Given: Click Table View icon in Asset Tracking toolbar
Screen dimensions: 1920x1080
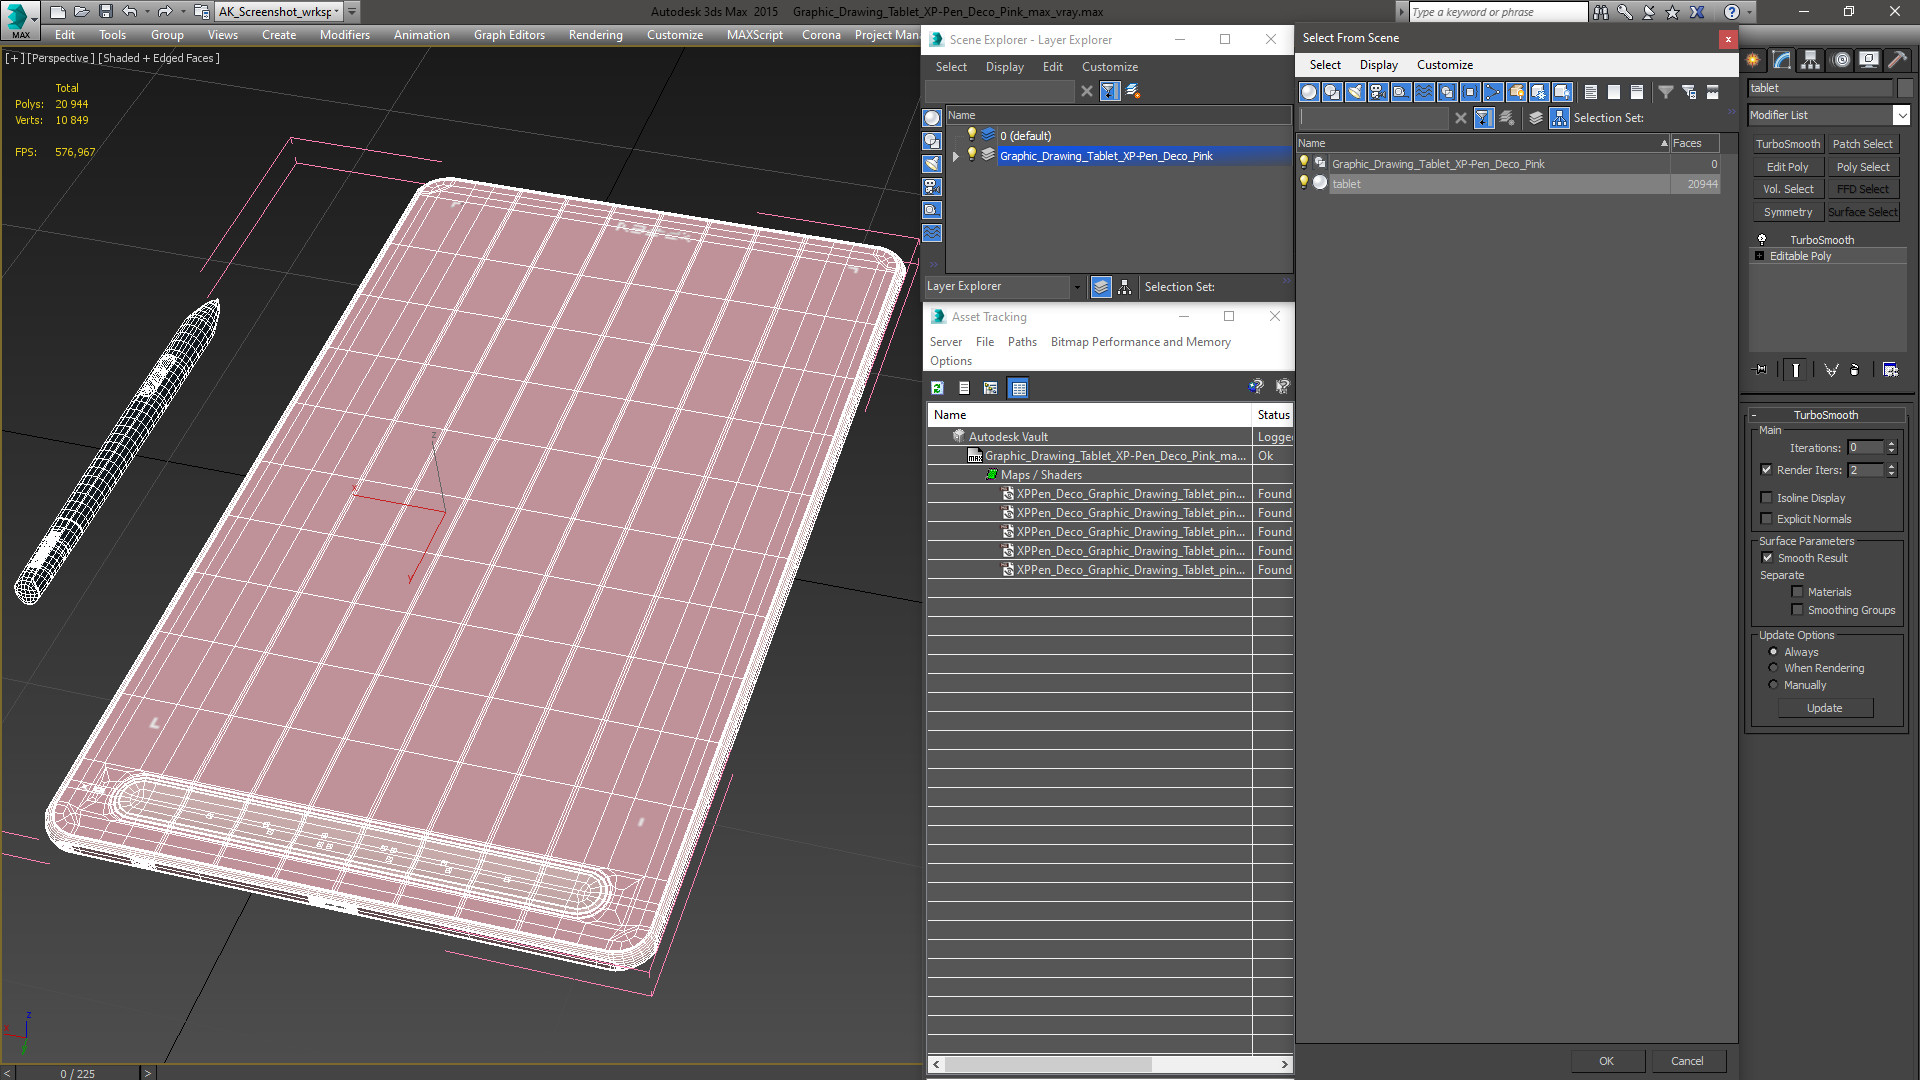Looking at the screenshot, I should [x=1018, y=388].
